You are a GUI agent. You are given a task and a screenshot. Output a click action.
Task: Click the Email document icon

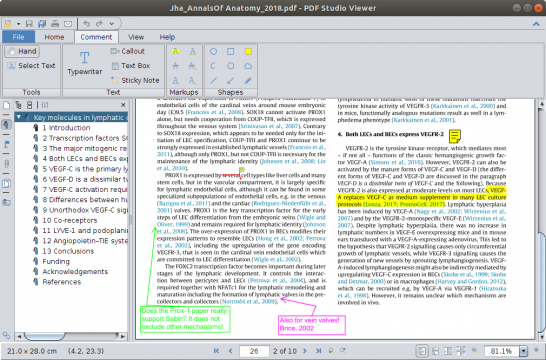(68, 24)
